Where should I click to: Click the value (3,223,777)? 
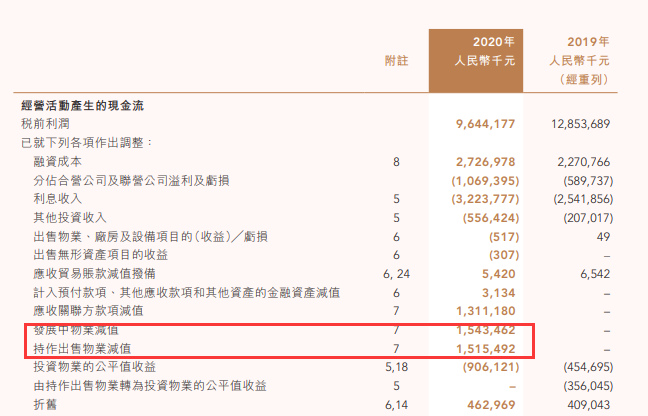(x=485, y=199)
